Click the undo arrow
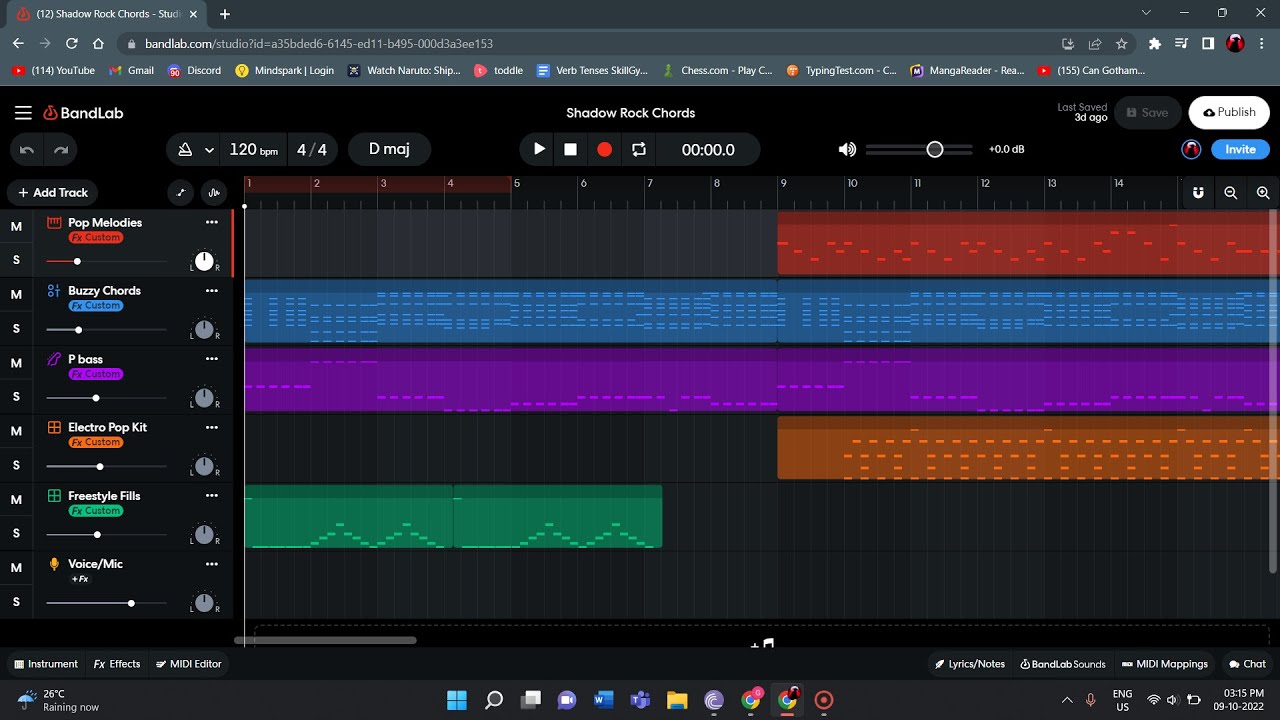Image resolution: width=1280 pixels, height=720 pixels. coord(27,150)
